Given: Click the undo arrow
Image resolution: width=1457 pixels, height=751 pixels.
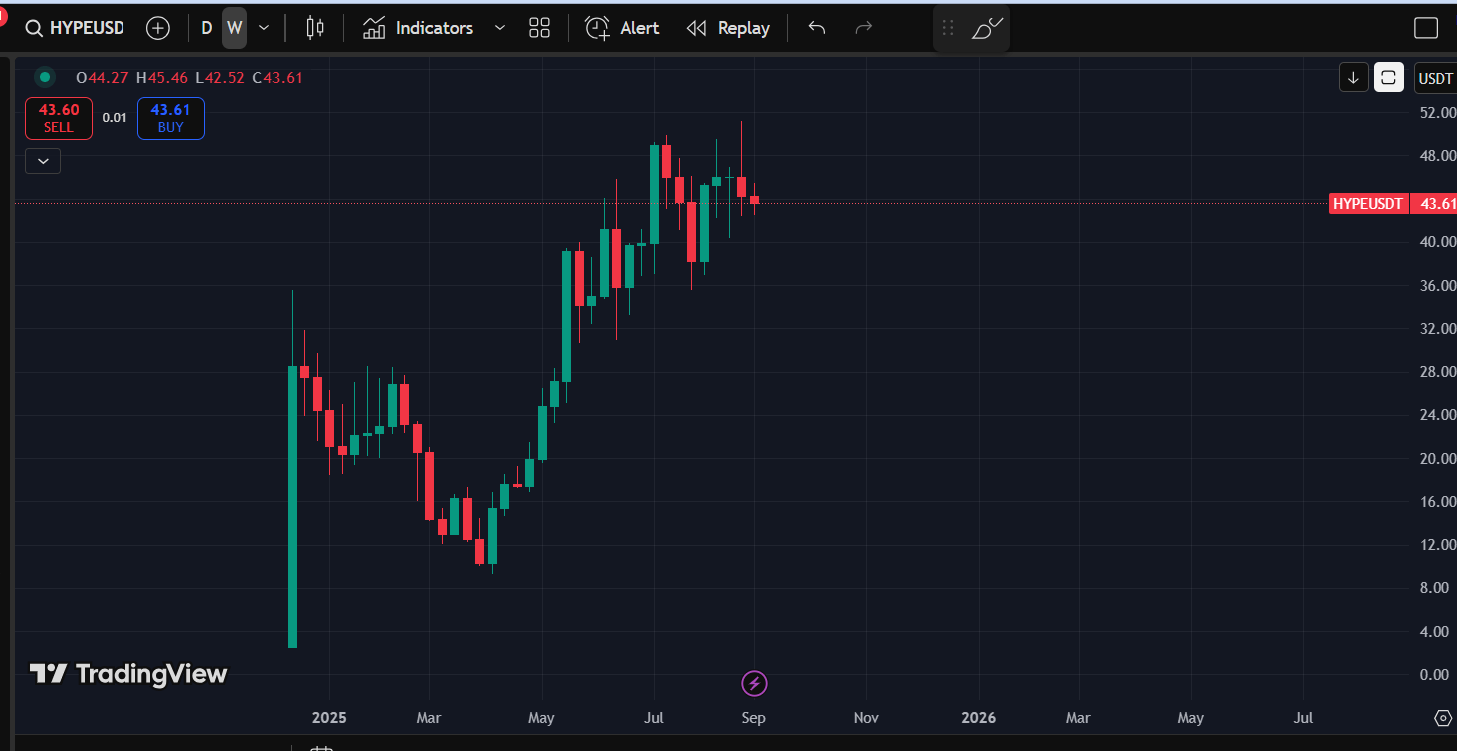Looking at the screenshot, I should click(817, 28).
